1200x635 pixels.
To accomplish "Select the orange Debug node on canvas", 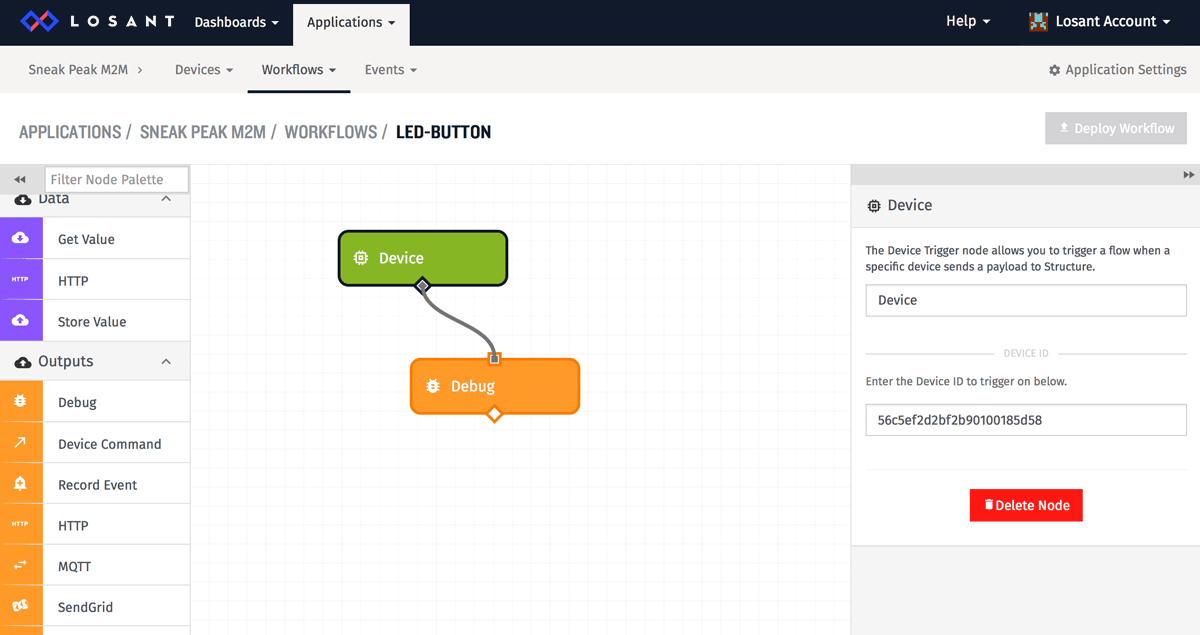I will click(495, 386).
